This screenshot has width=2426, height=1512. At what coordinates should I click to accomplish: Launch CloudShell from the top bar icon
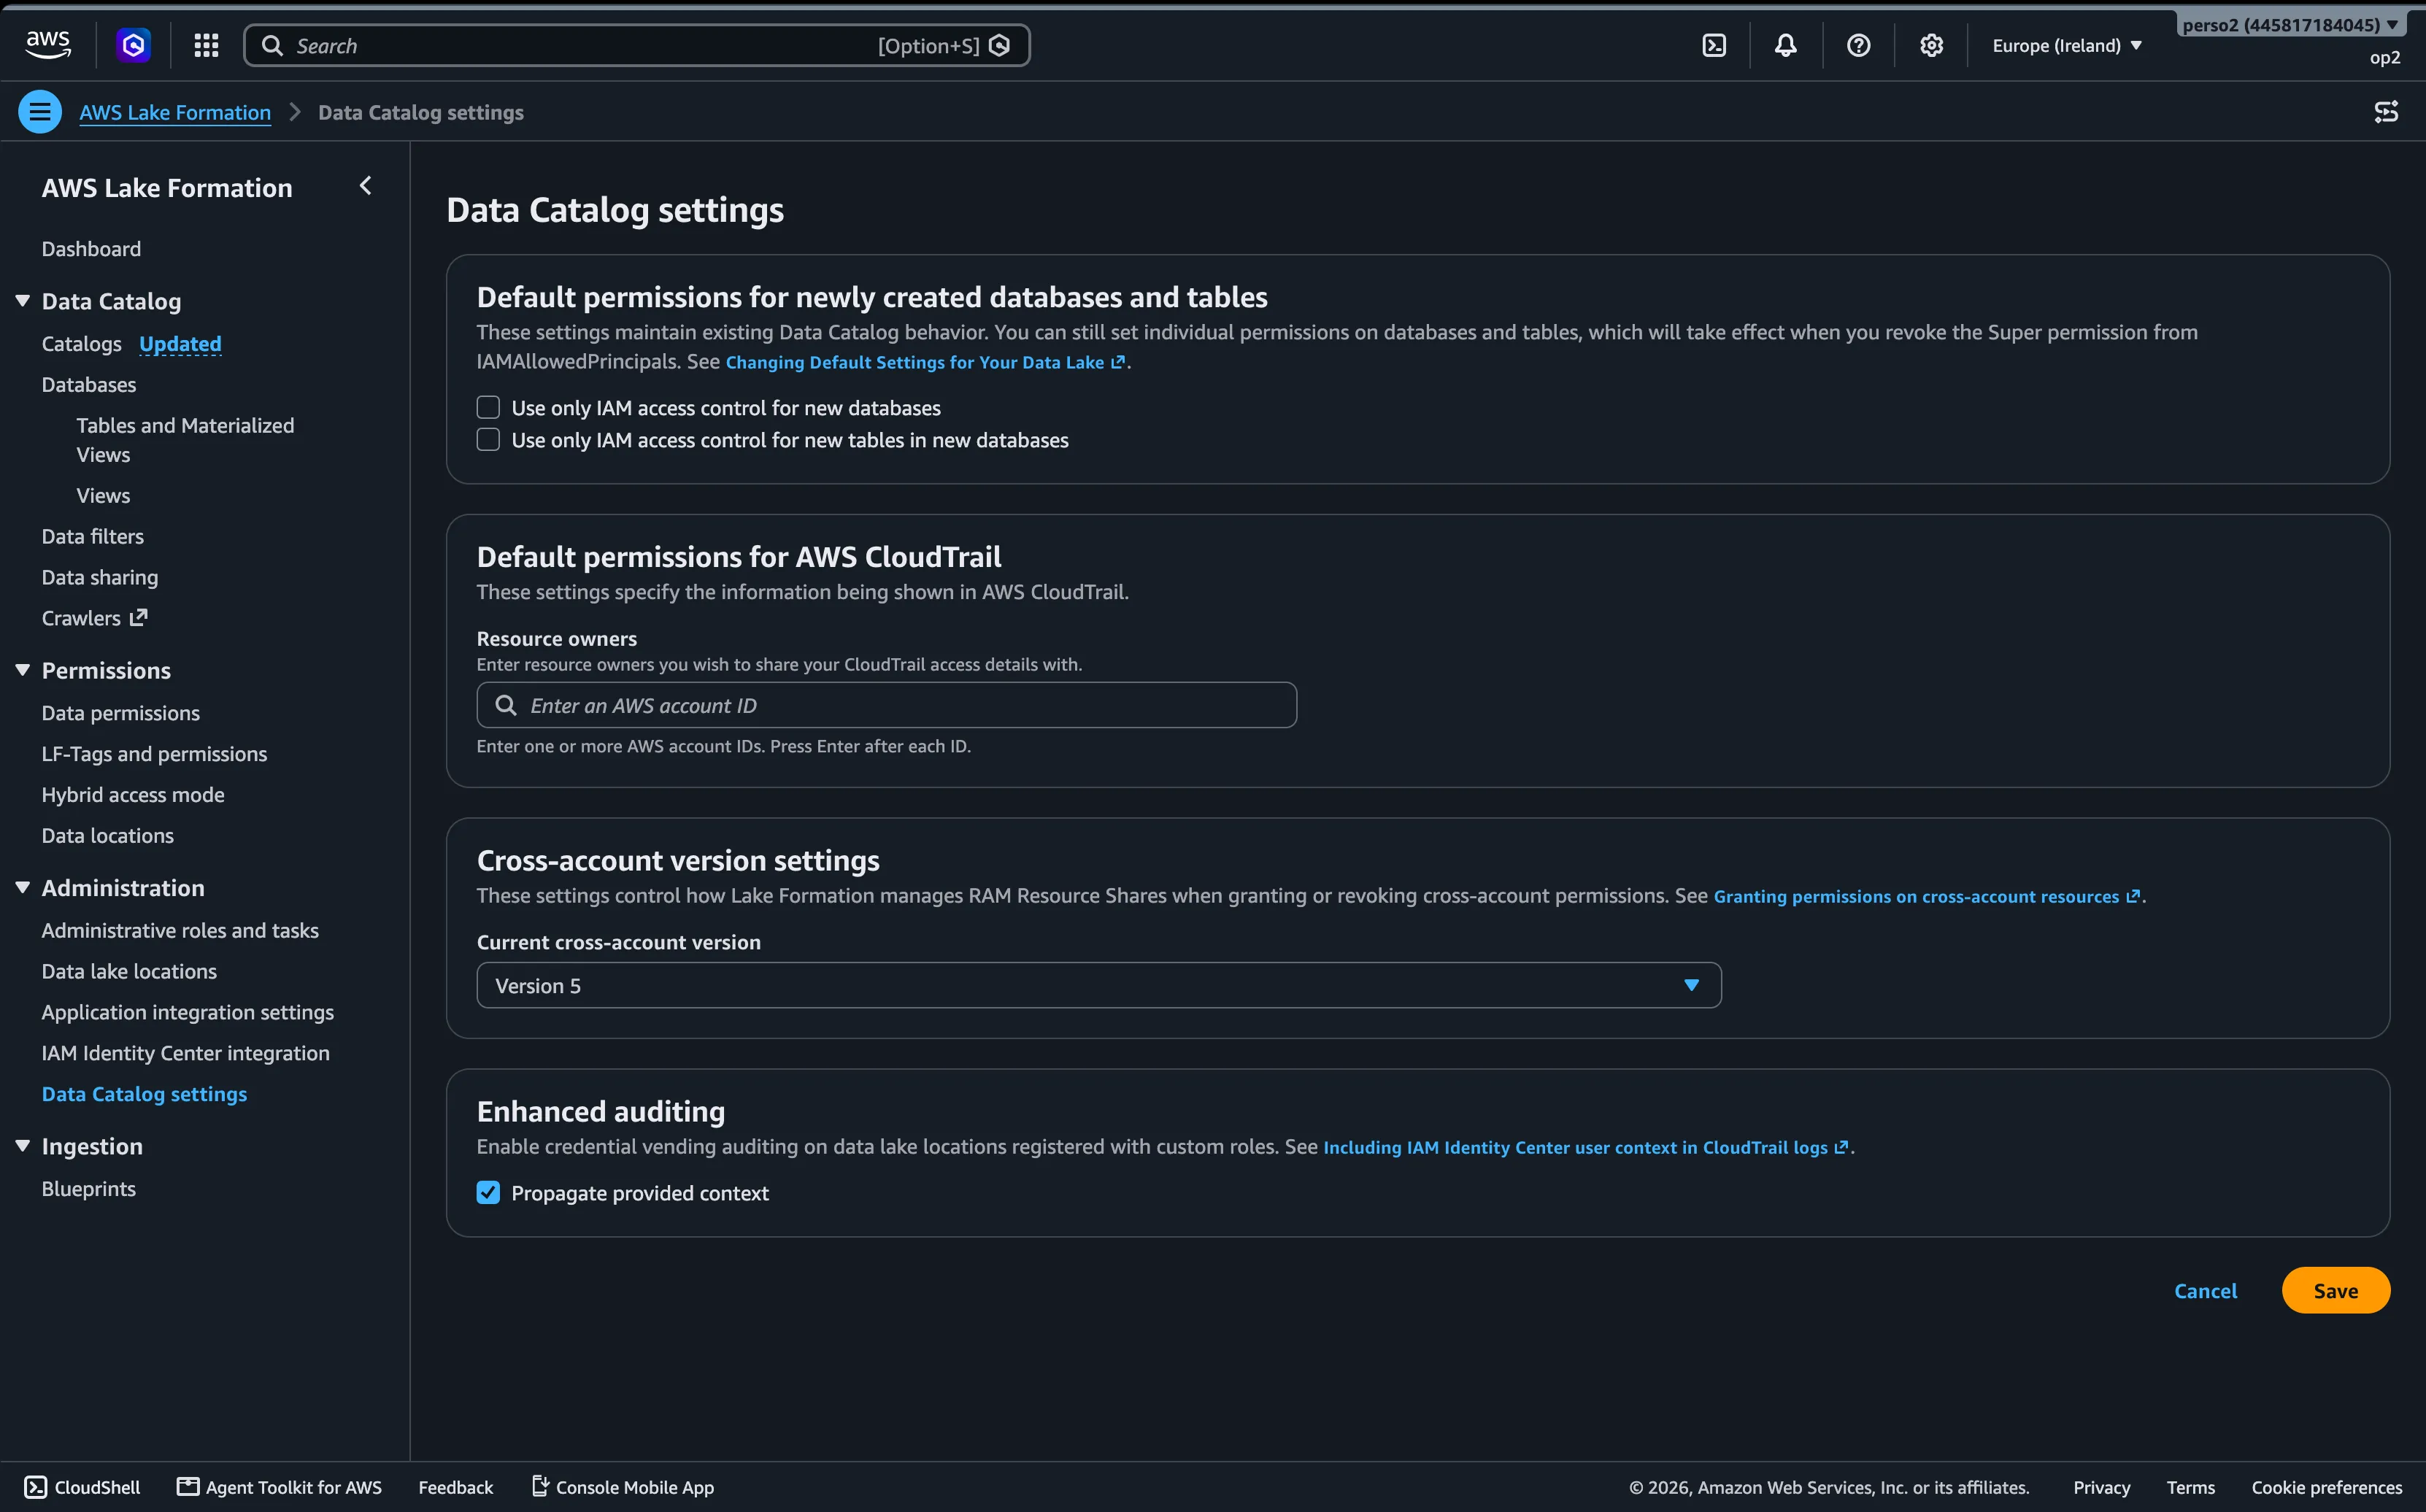click(x=1714, y=45)
